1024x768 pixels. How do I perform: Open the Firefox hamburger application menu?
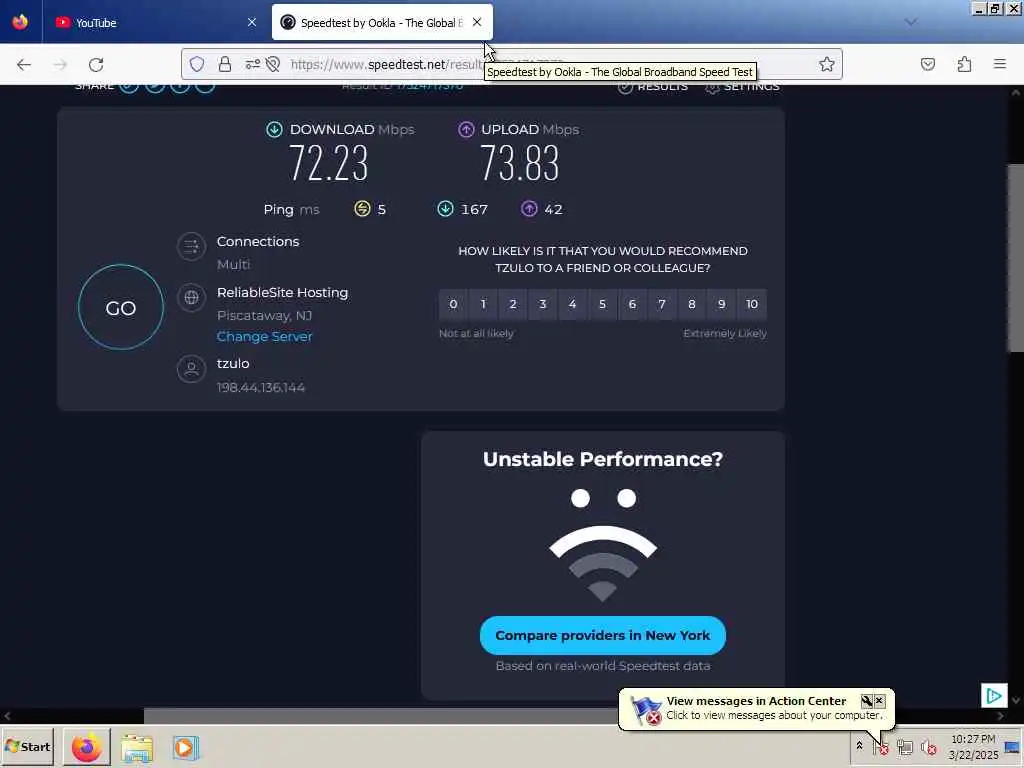pos(1000,64)
